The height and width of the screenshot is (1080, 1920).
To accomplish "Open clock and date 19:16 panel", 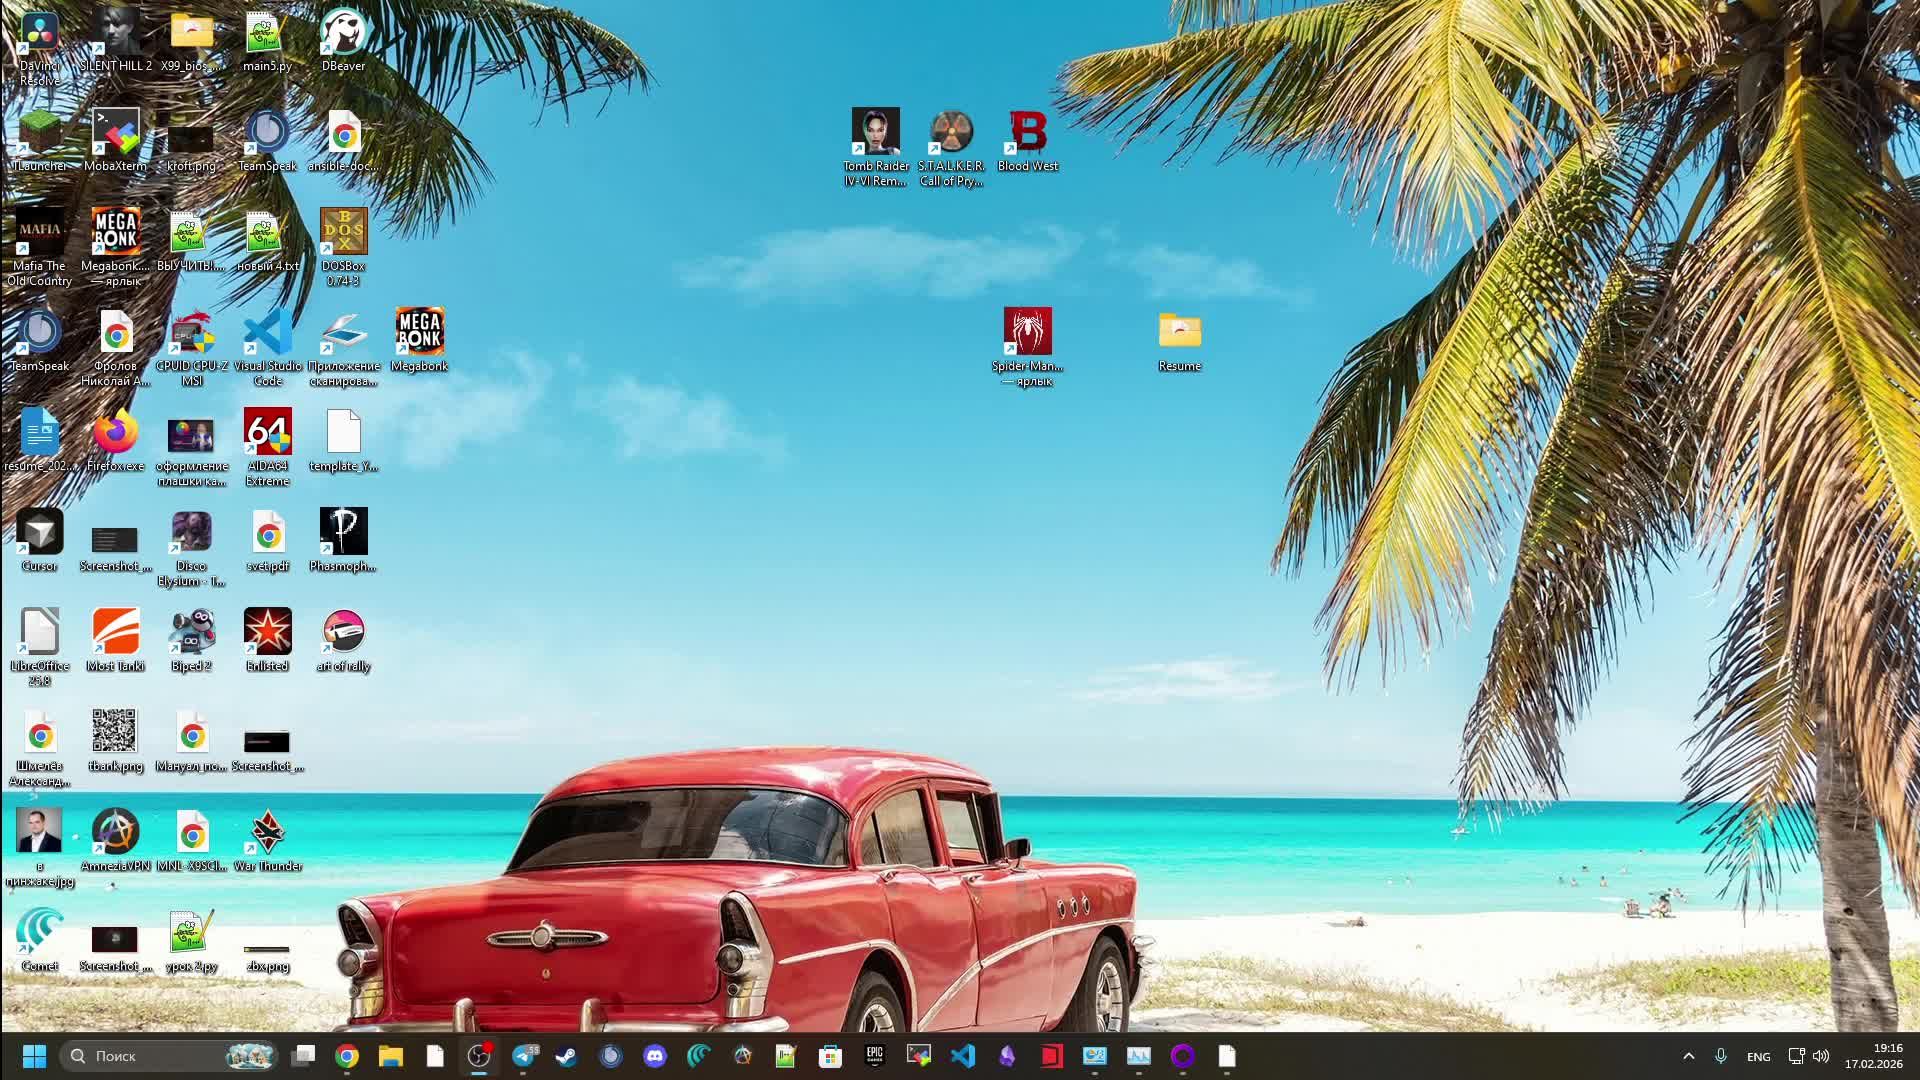I will point(1873,1056).
